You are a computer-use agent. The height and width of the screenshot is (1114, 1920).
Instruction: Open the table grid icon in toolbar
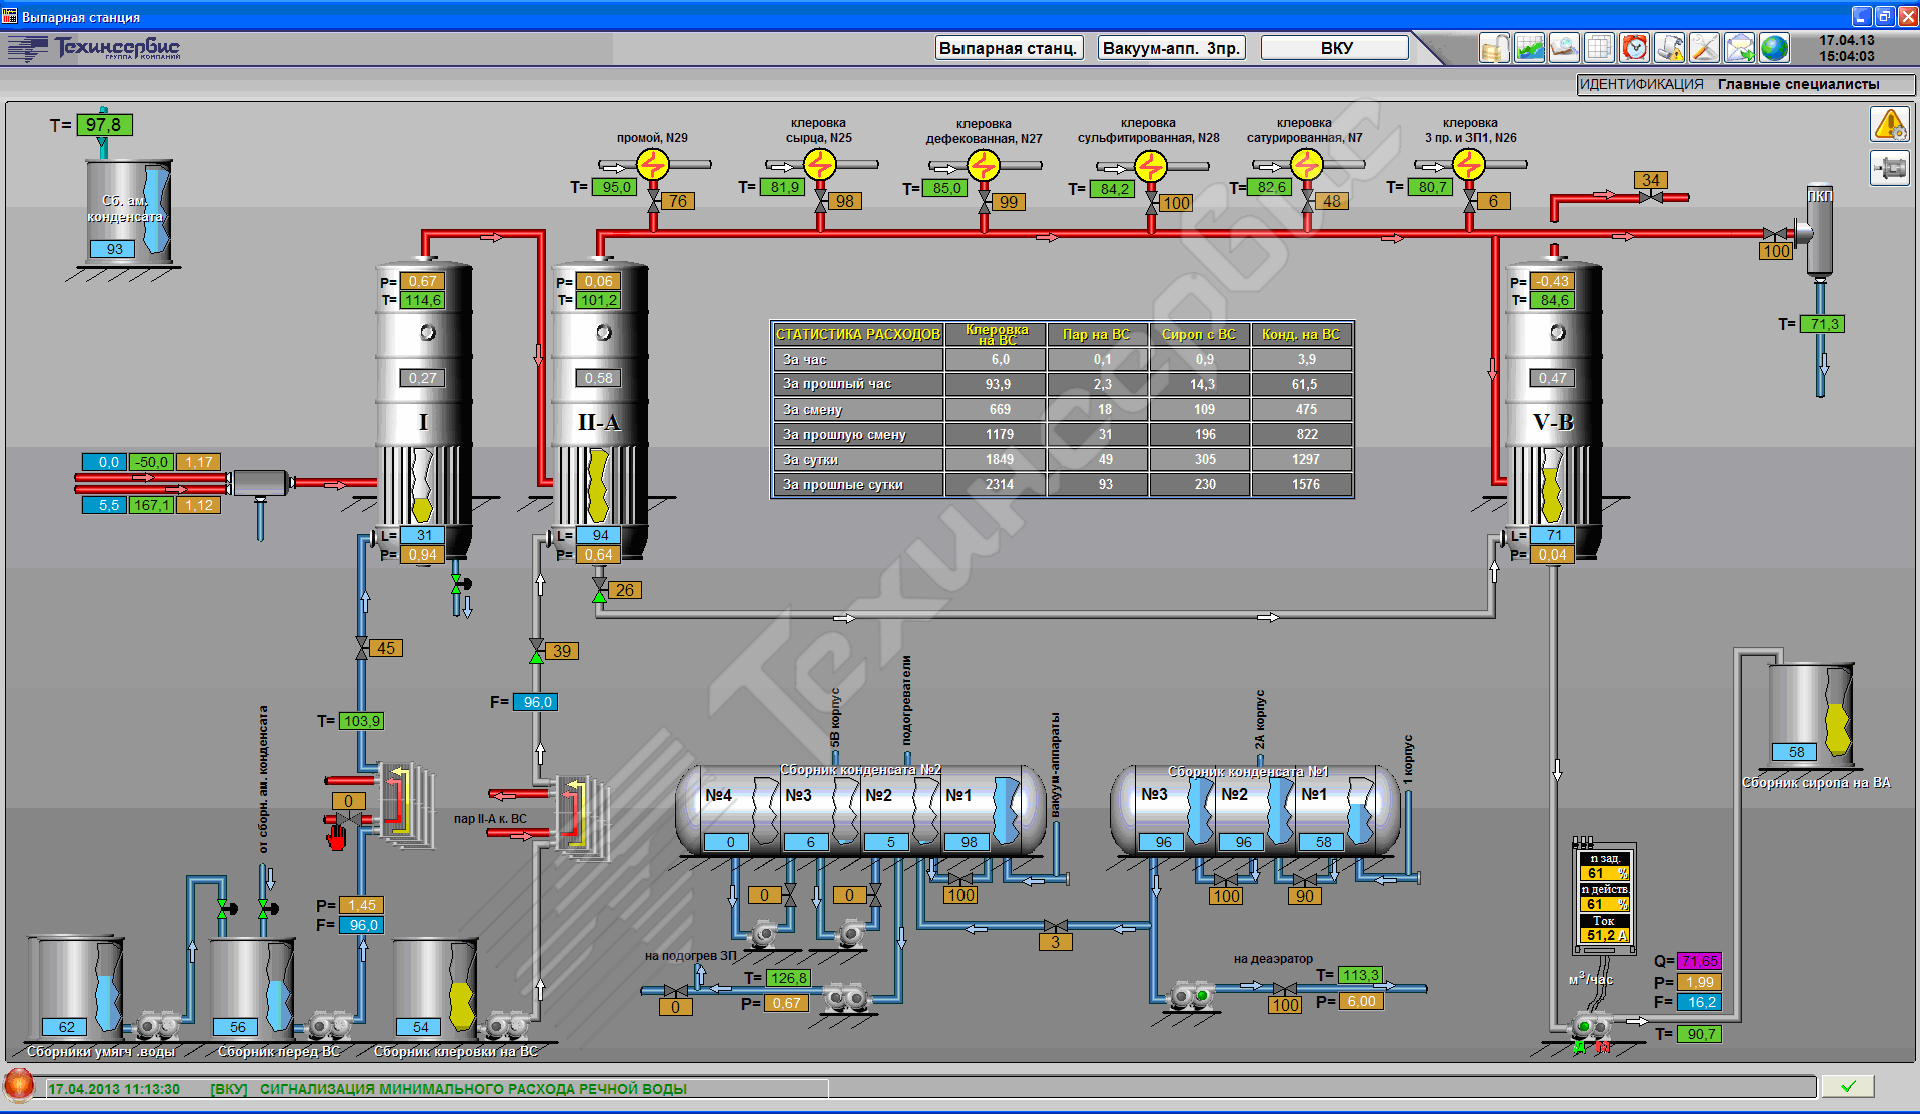[1600, 47]
